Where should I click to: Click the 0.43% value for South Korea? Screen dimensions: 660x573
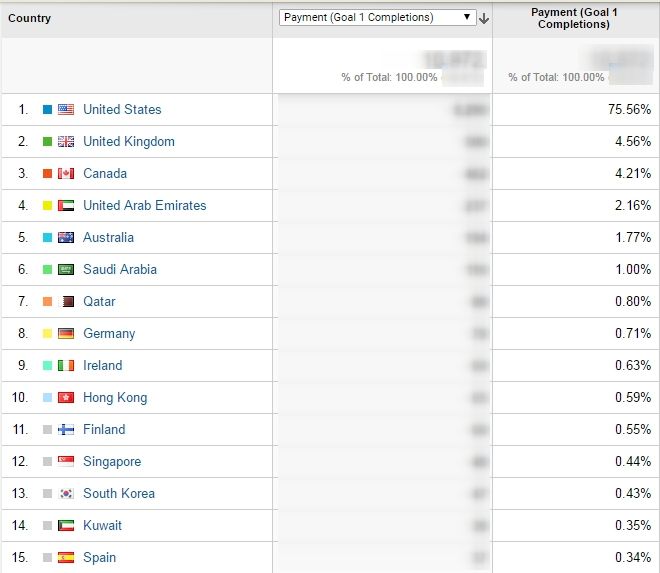coord(633,493)
